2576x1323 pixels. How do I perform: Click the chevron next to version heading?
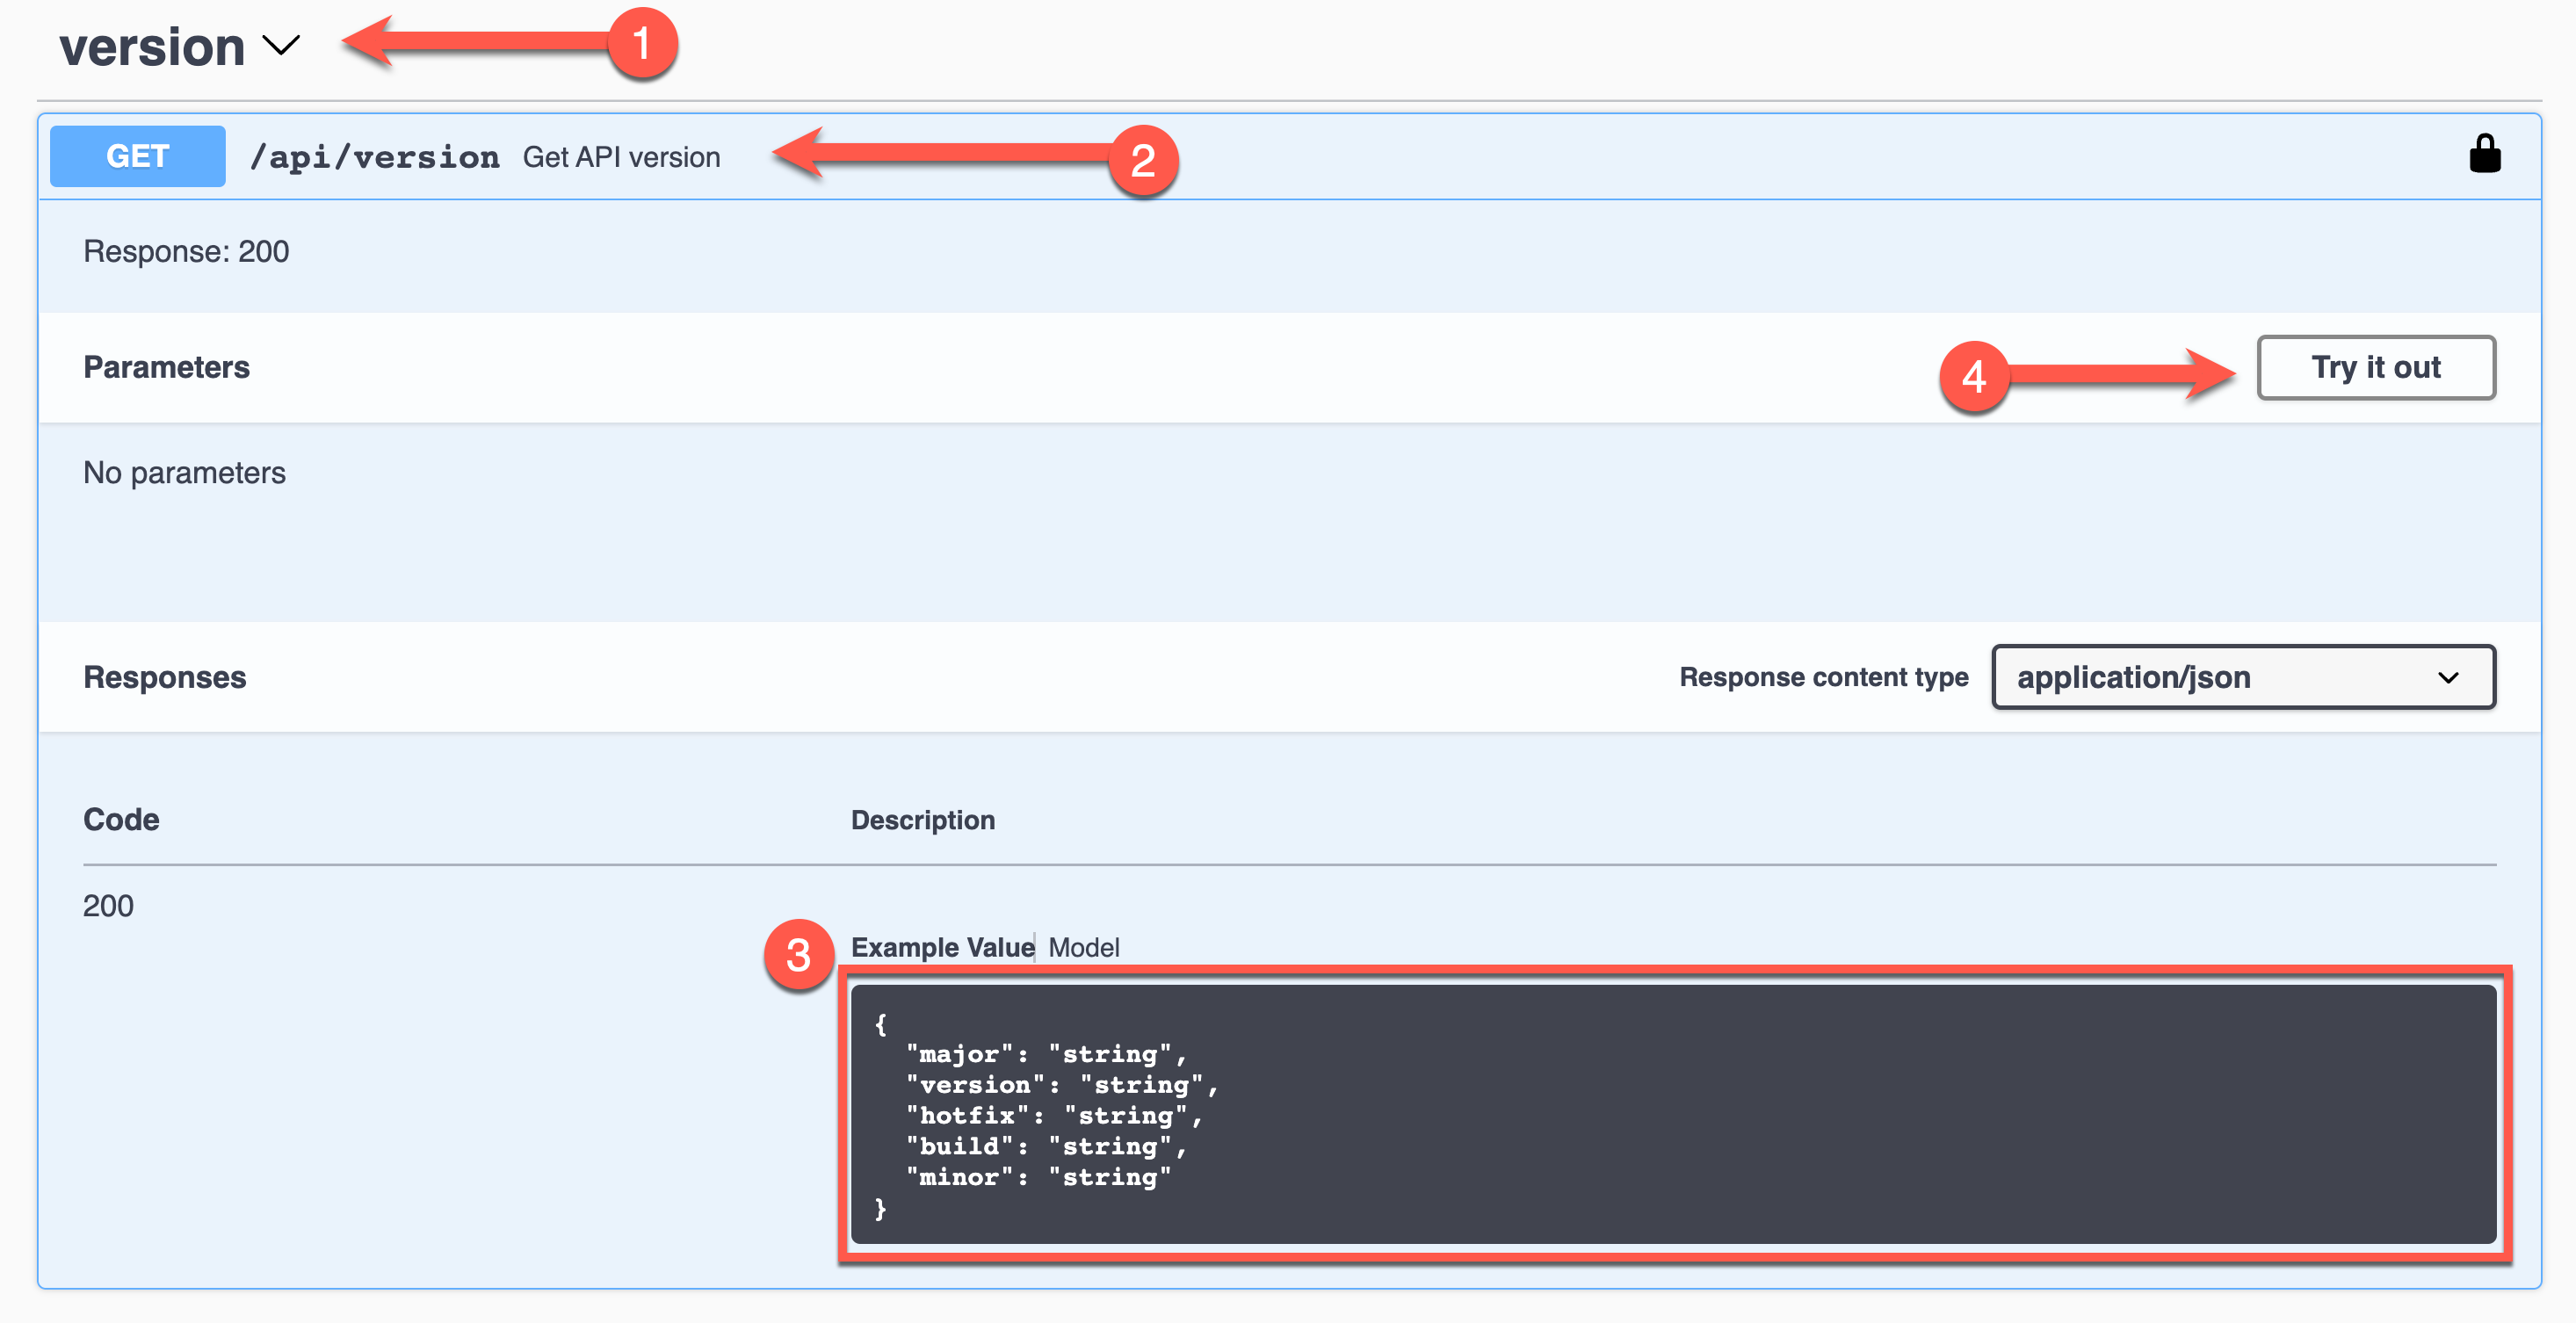click(x=281, y=45)
